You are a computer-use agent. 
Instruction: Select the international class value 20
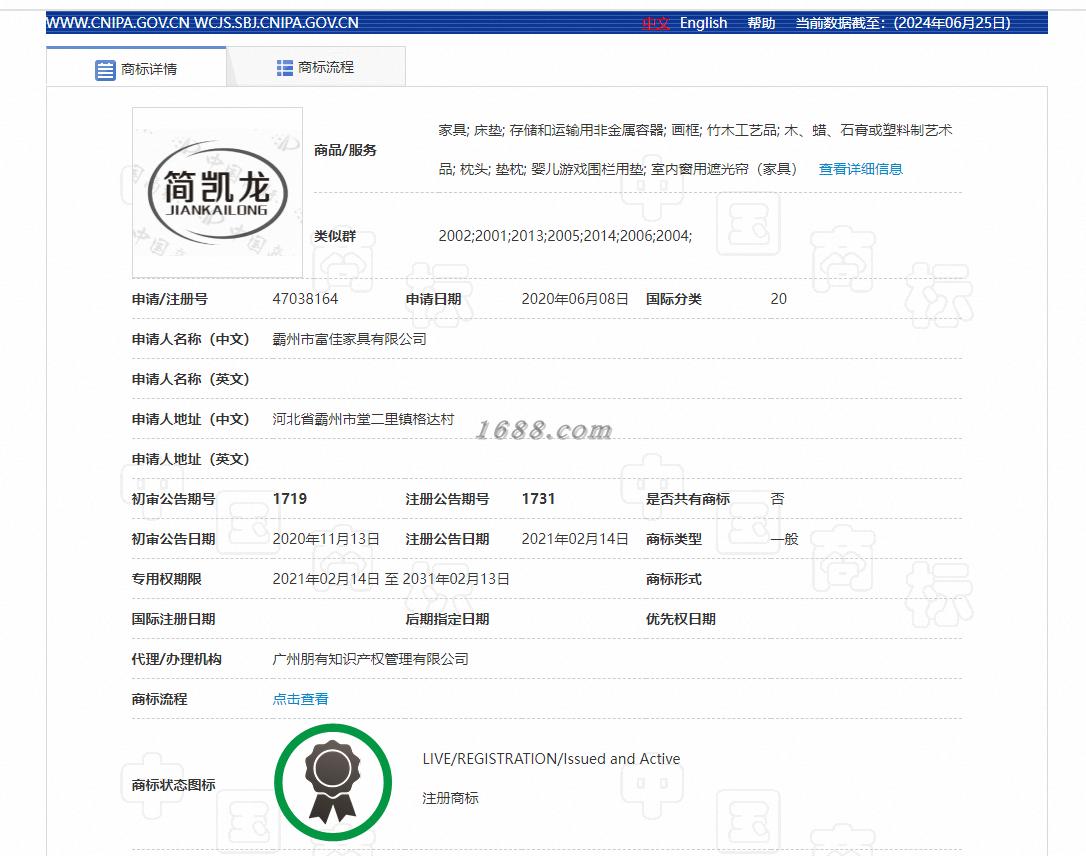(778, 298)
